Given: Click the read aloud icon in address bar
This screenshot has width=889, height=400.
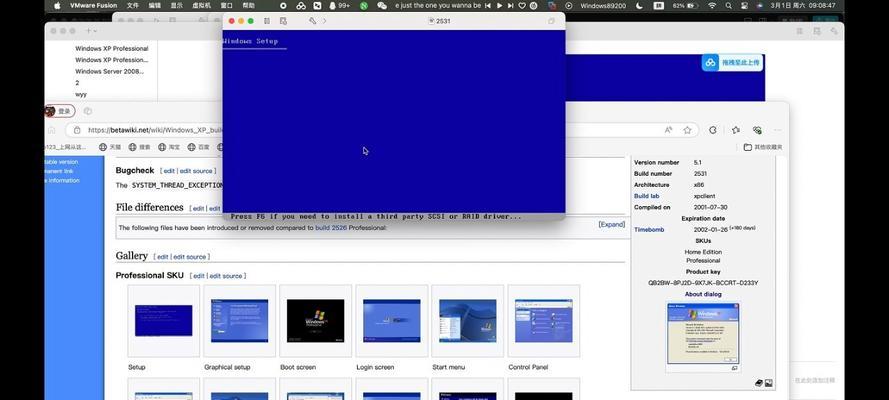Looking at the screenshot, I should pyautogui.click(x=668, y=130).
